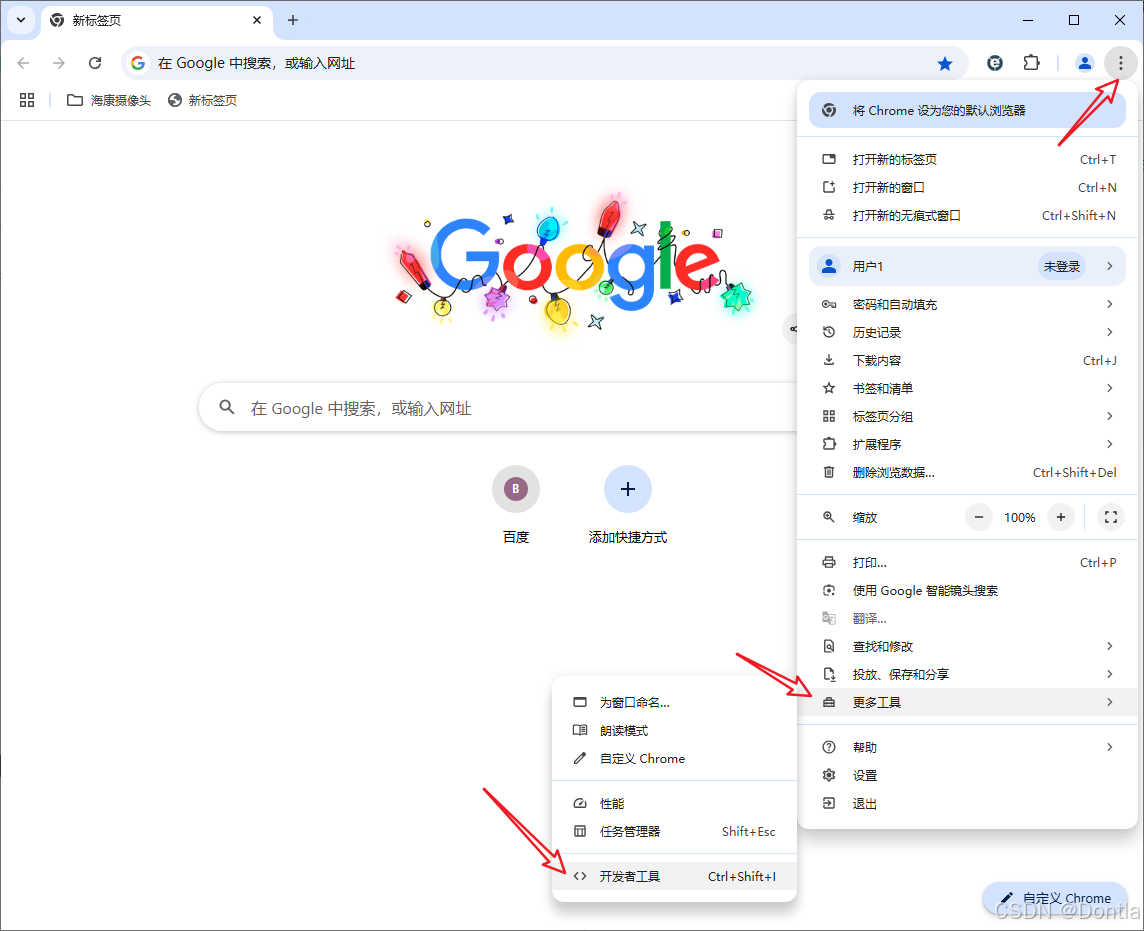1144x931 pixels.
Task: Expand 帮助 submenu
Action: pos(967,747)
